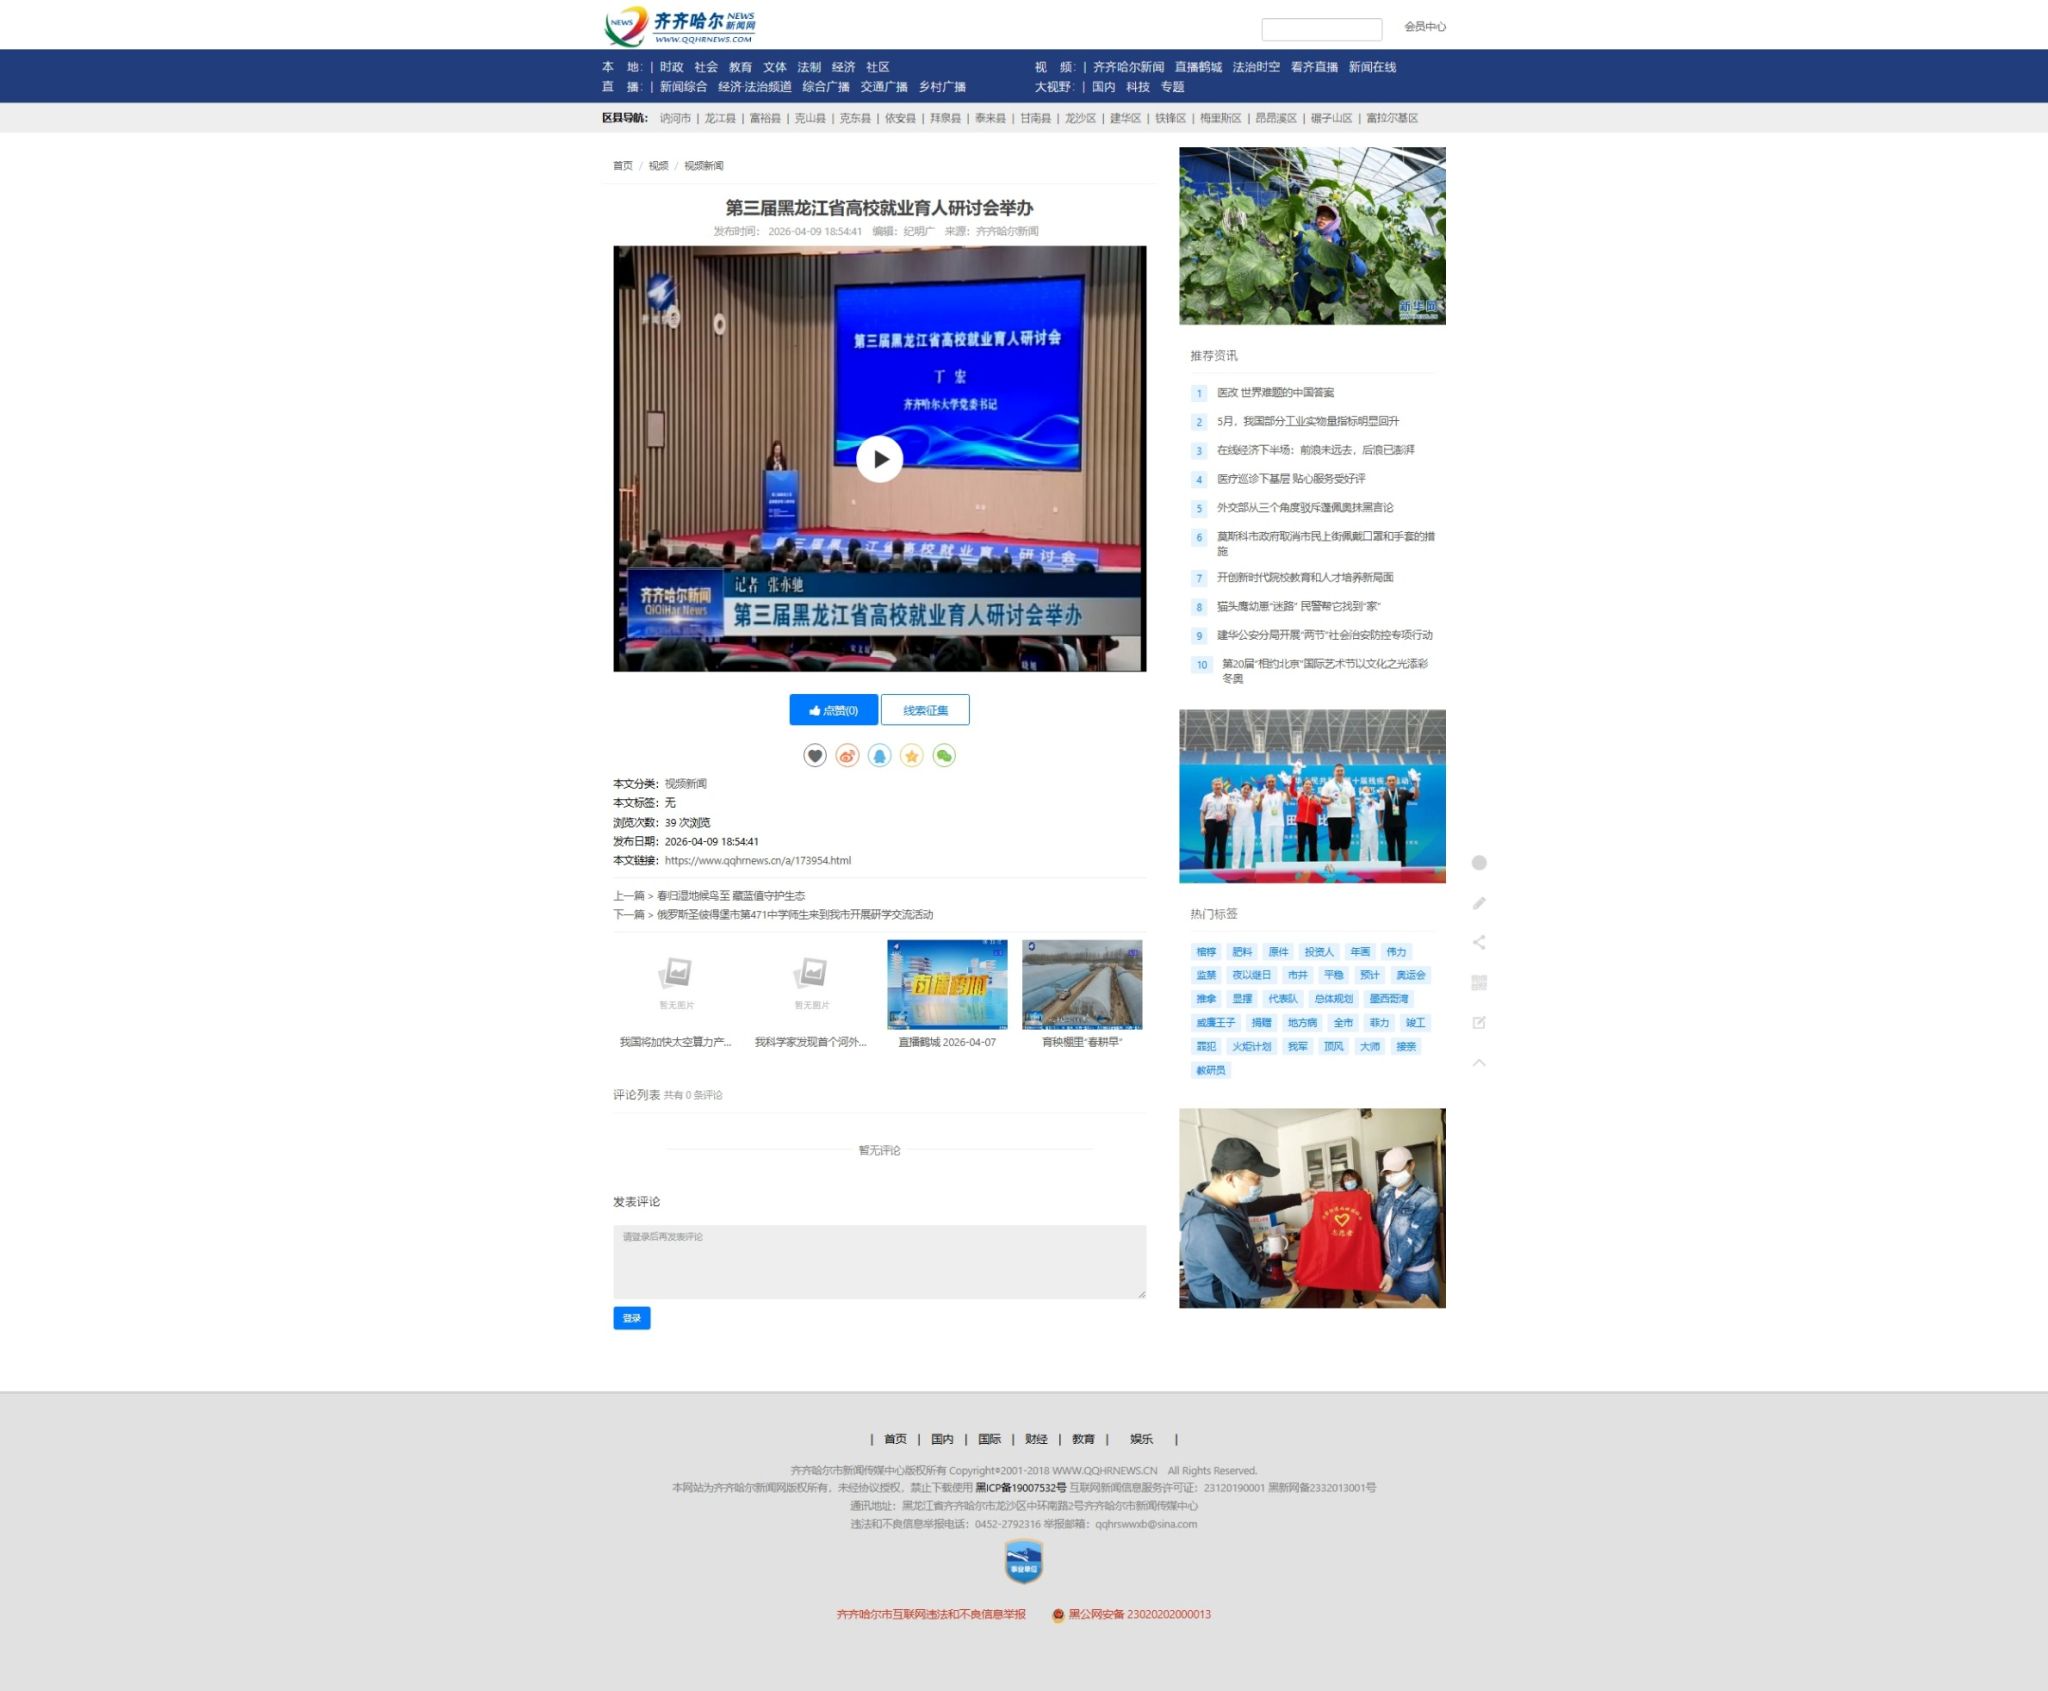Viewport: 2048px width, 1691px height.
Task: Share via yellow star Qzone icon
Action: click(x=911, y=756)
